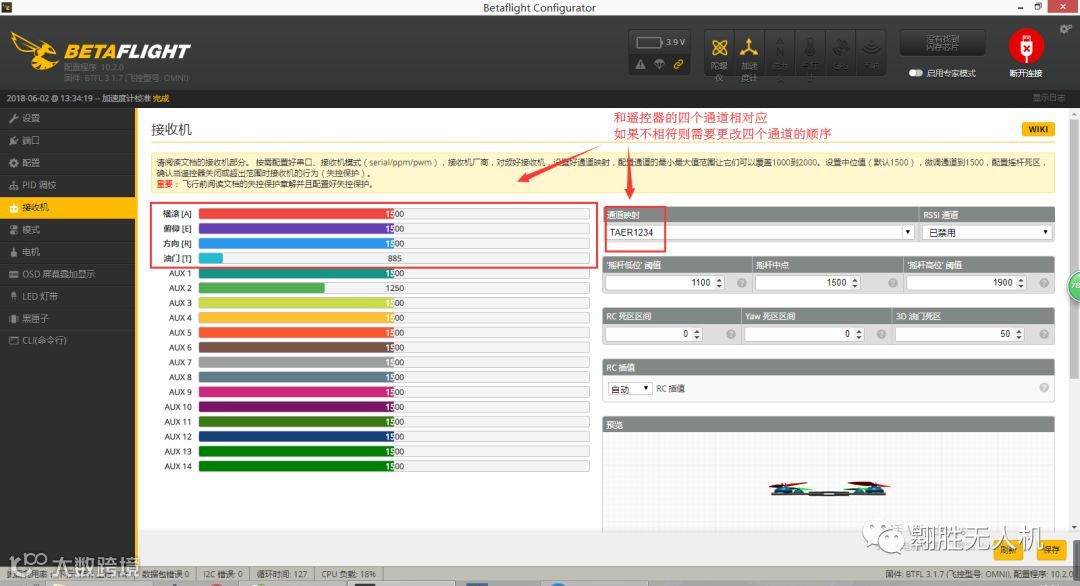Open the RSSI 通道 dropdown showing 已禁用
Image resolution: width=1080 pixels, height=586 pixels.
pos(987,233)
